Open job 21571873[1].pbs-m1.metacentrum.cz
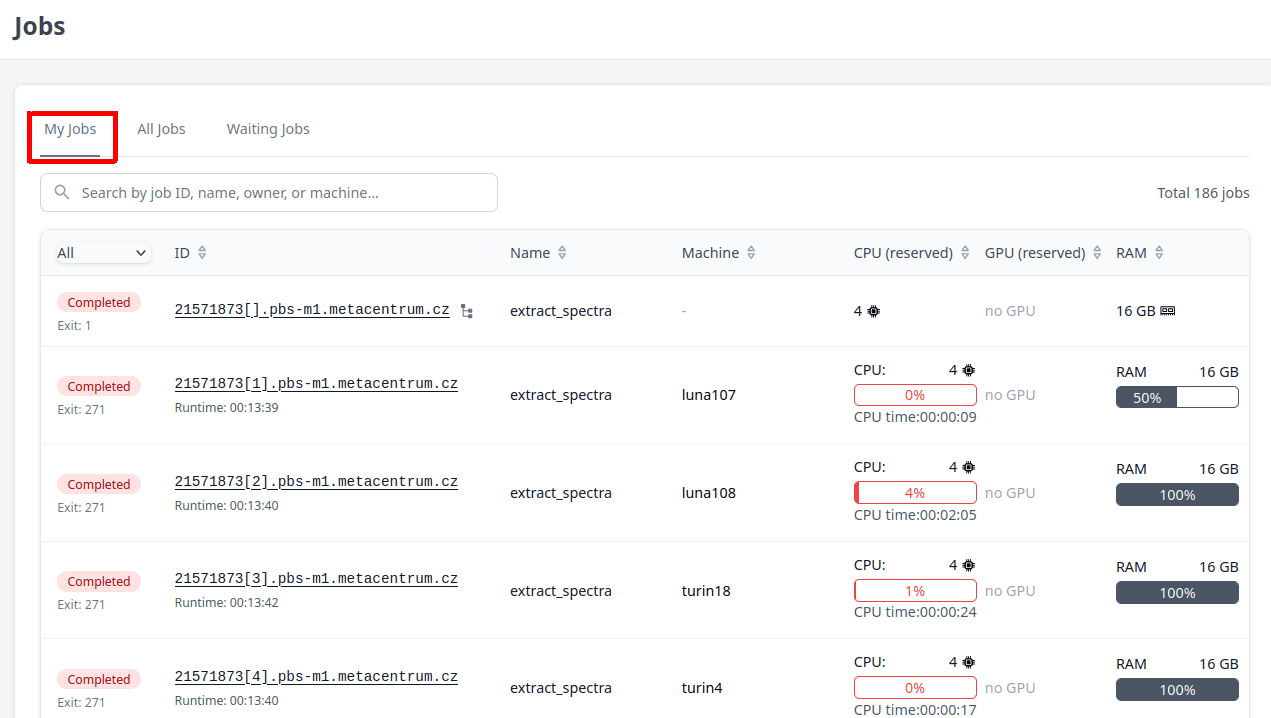The height and width of the screenshot is (718, 1271). [x=316, y=384]
